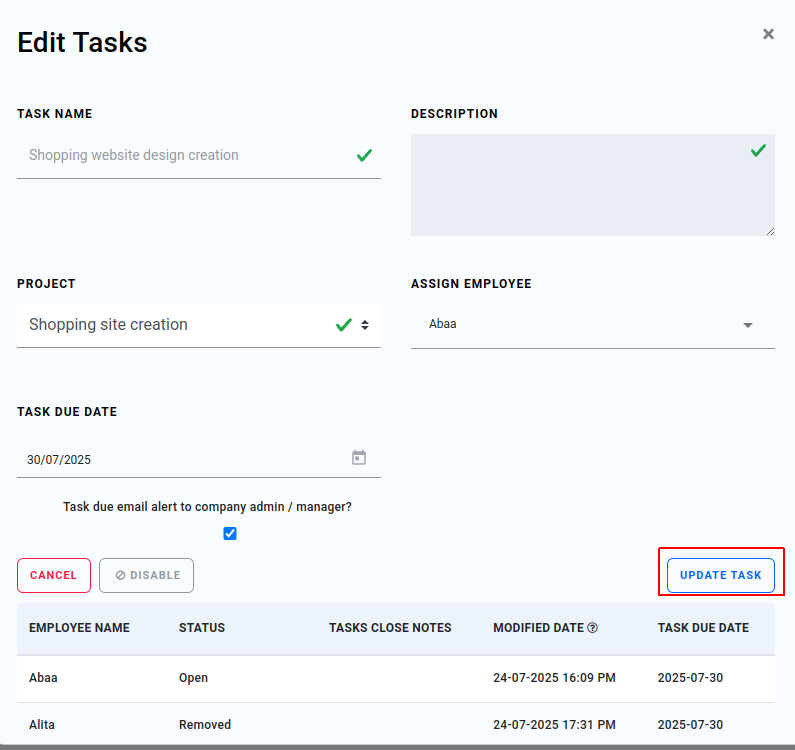Expand the Assign Employee dropdown arrow
795x750 pixels.
tap(747, 325)
